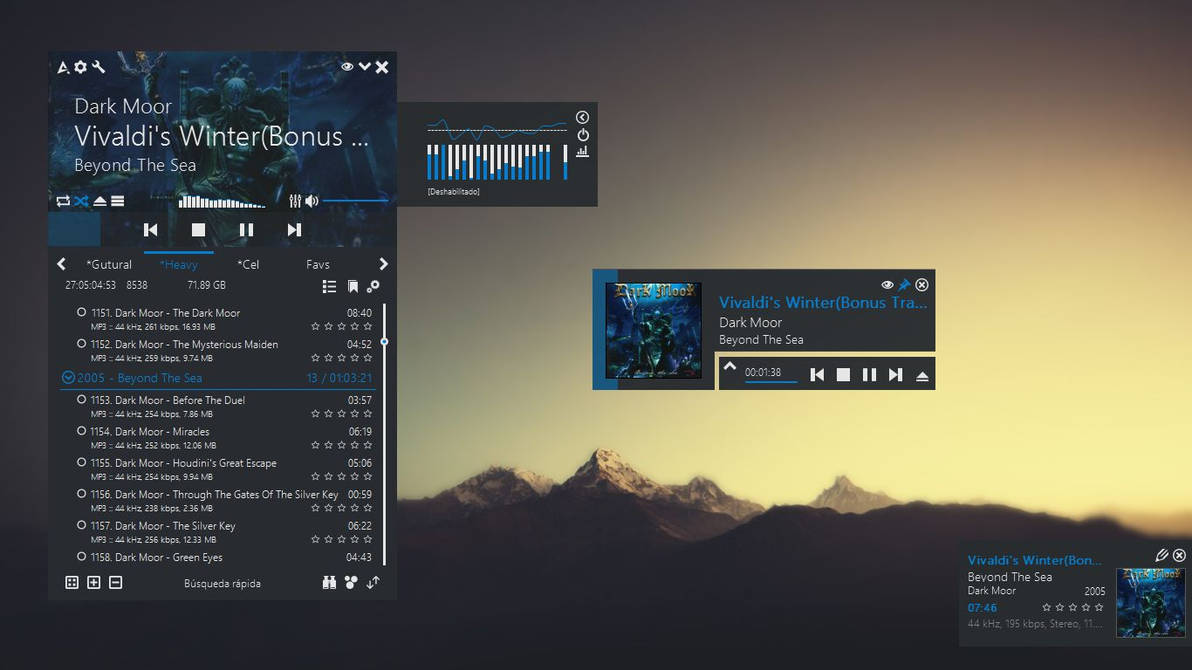
Task: Click album cover in the track info popup
Action: pos(1150,602)
